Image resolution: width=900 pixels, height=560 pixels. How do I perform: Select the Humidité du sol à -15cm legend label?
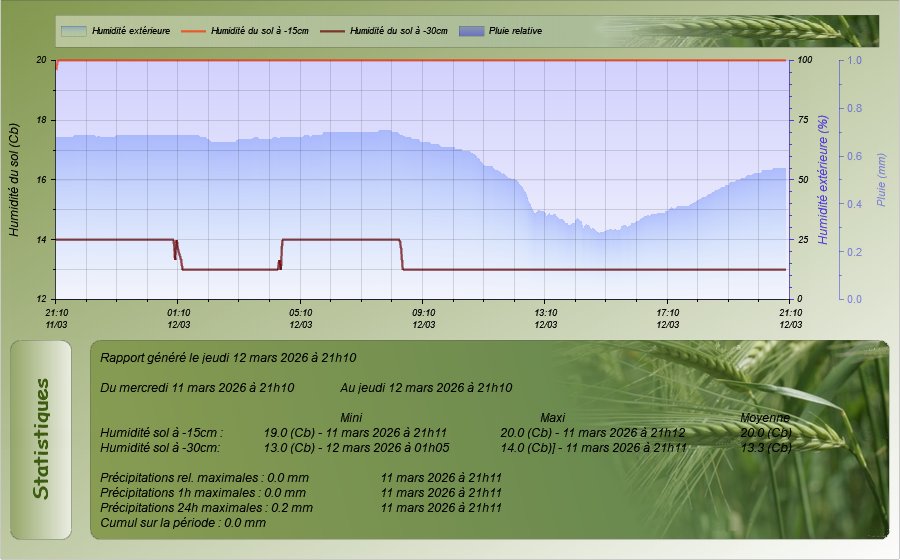tap(260, 31)
